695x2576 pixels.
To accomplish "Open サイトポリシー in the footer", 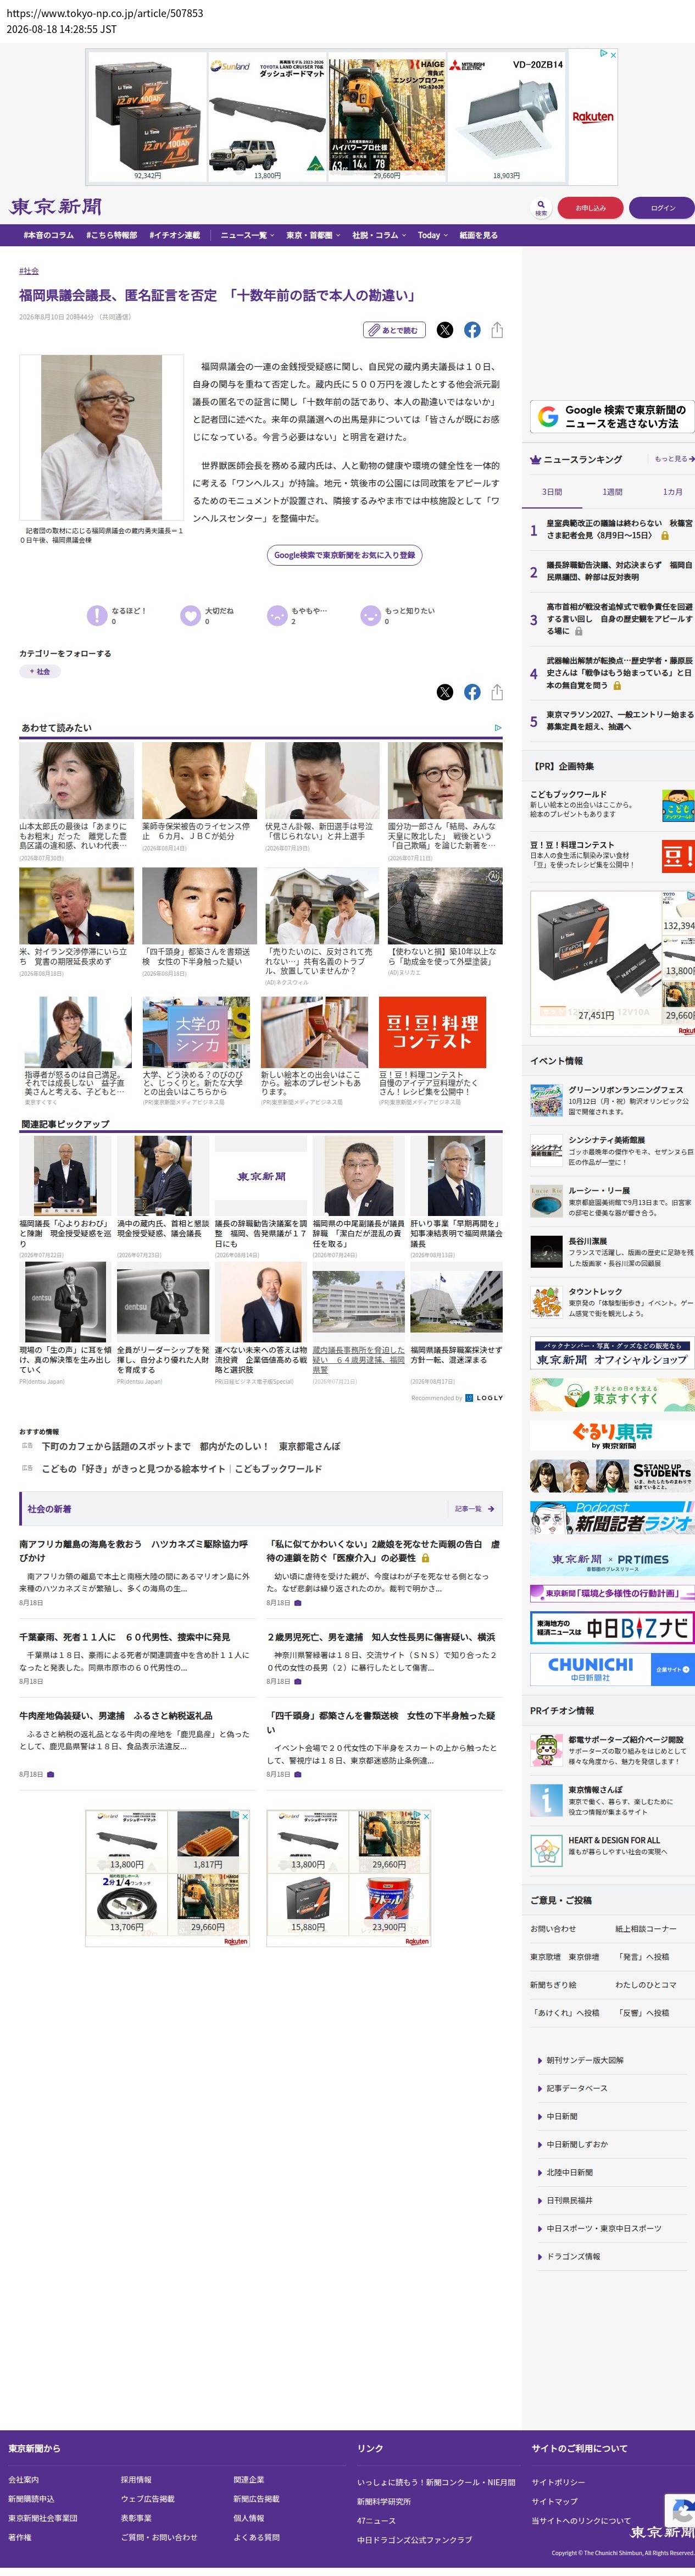I will [558, 2482].
